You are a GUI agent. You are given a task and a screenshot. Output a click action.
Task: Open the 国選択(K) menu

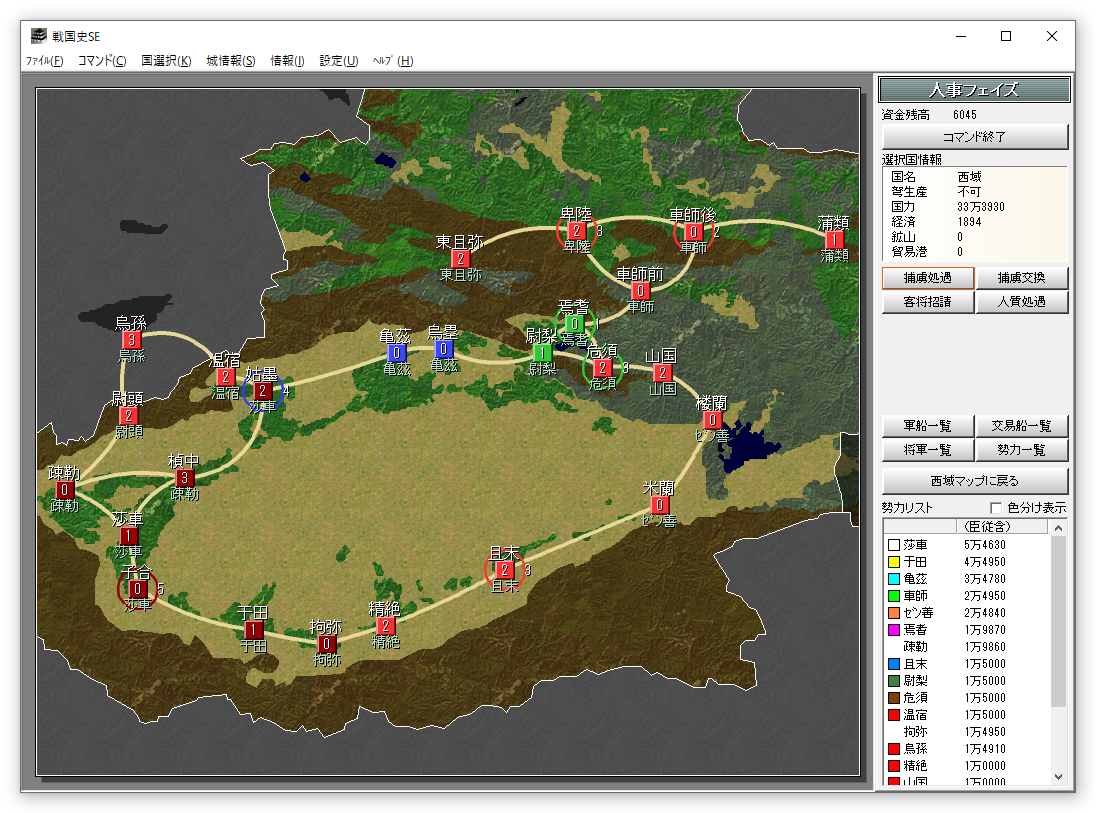pos(166,61)
